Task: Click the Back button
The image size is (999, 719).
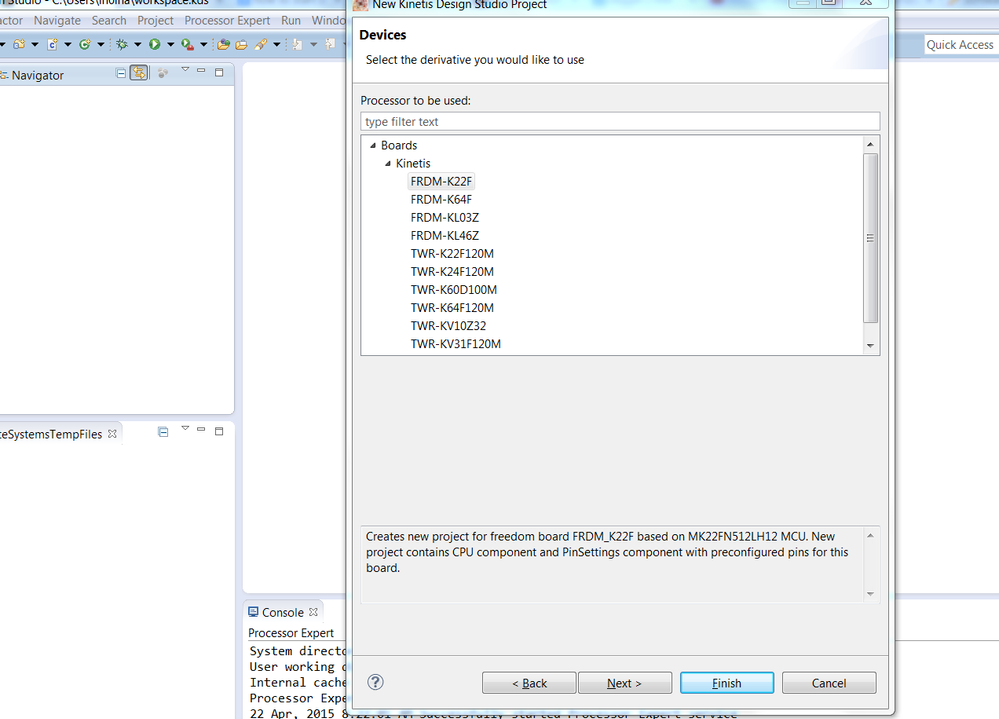Action: [x=529, y=683]
